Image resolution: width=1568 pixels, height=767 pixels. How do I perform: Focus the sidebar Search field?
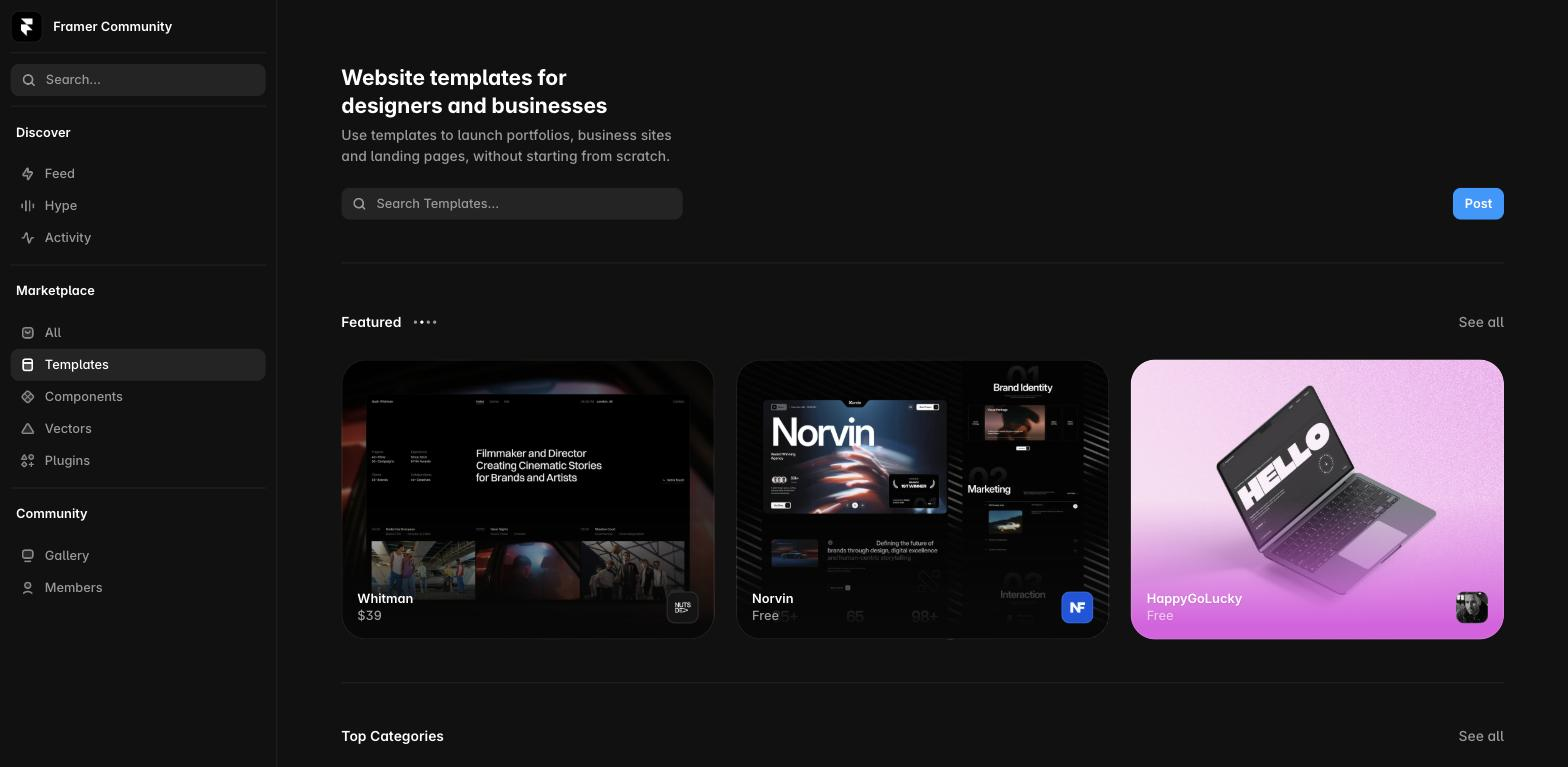pos(138,80)
